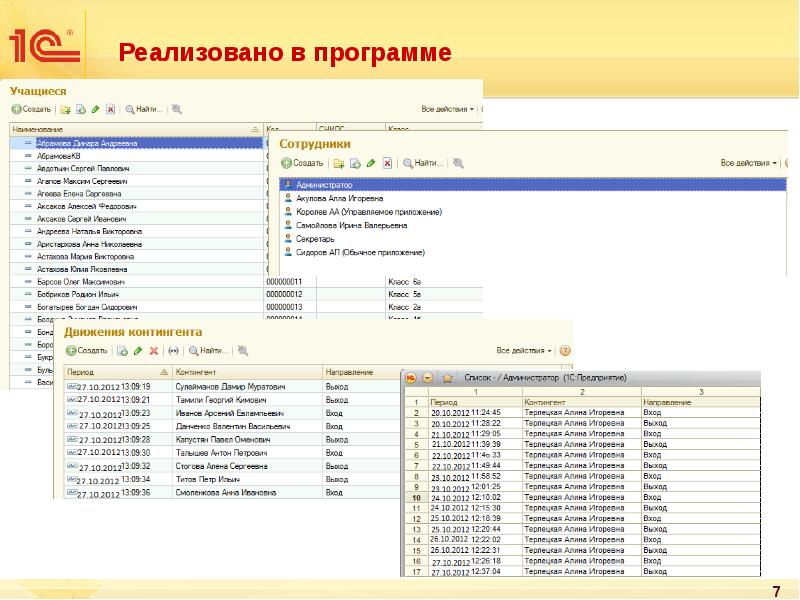
Task: Open Все действия dropdown in Учащиеся window
Action: (x=447, y=109)
